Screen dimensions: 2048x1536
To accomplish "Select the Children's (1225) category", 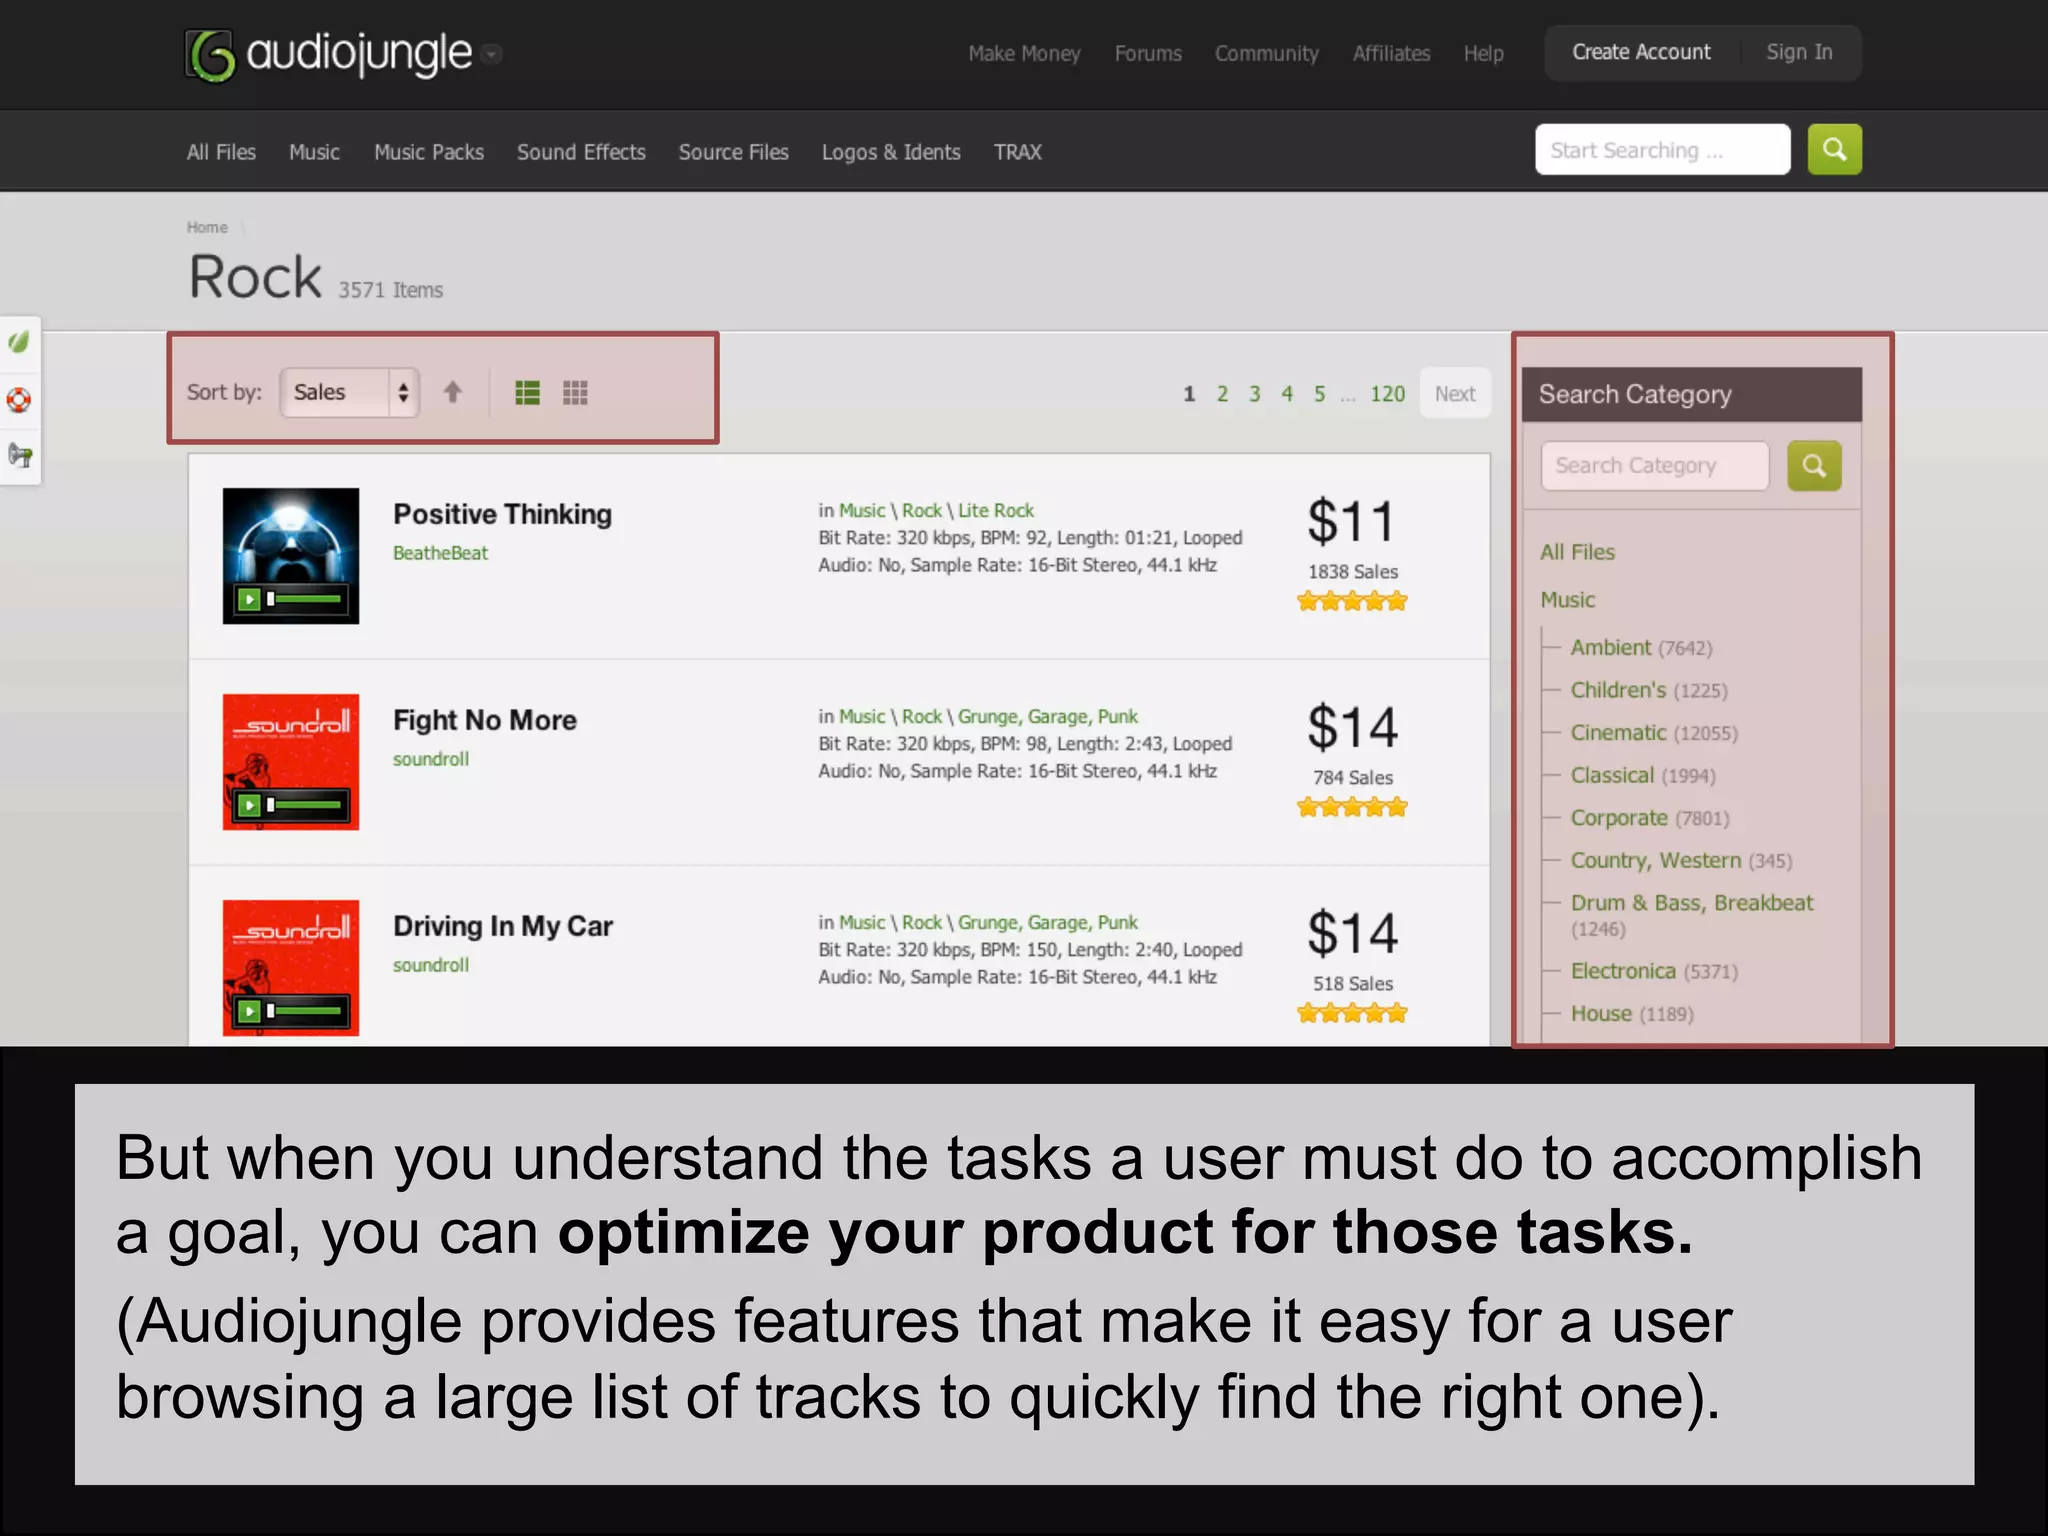I will coord(1649,690).
